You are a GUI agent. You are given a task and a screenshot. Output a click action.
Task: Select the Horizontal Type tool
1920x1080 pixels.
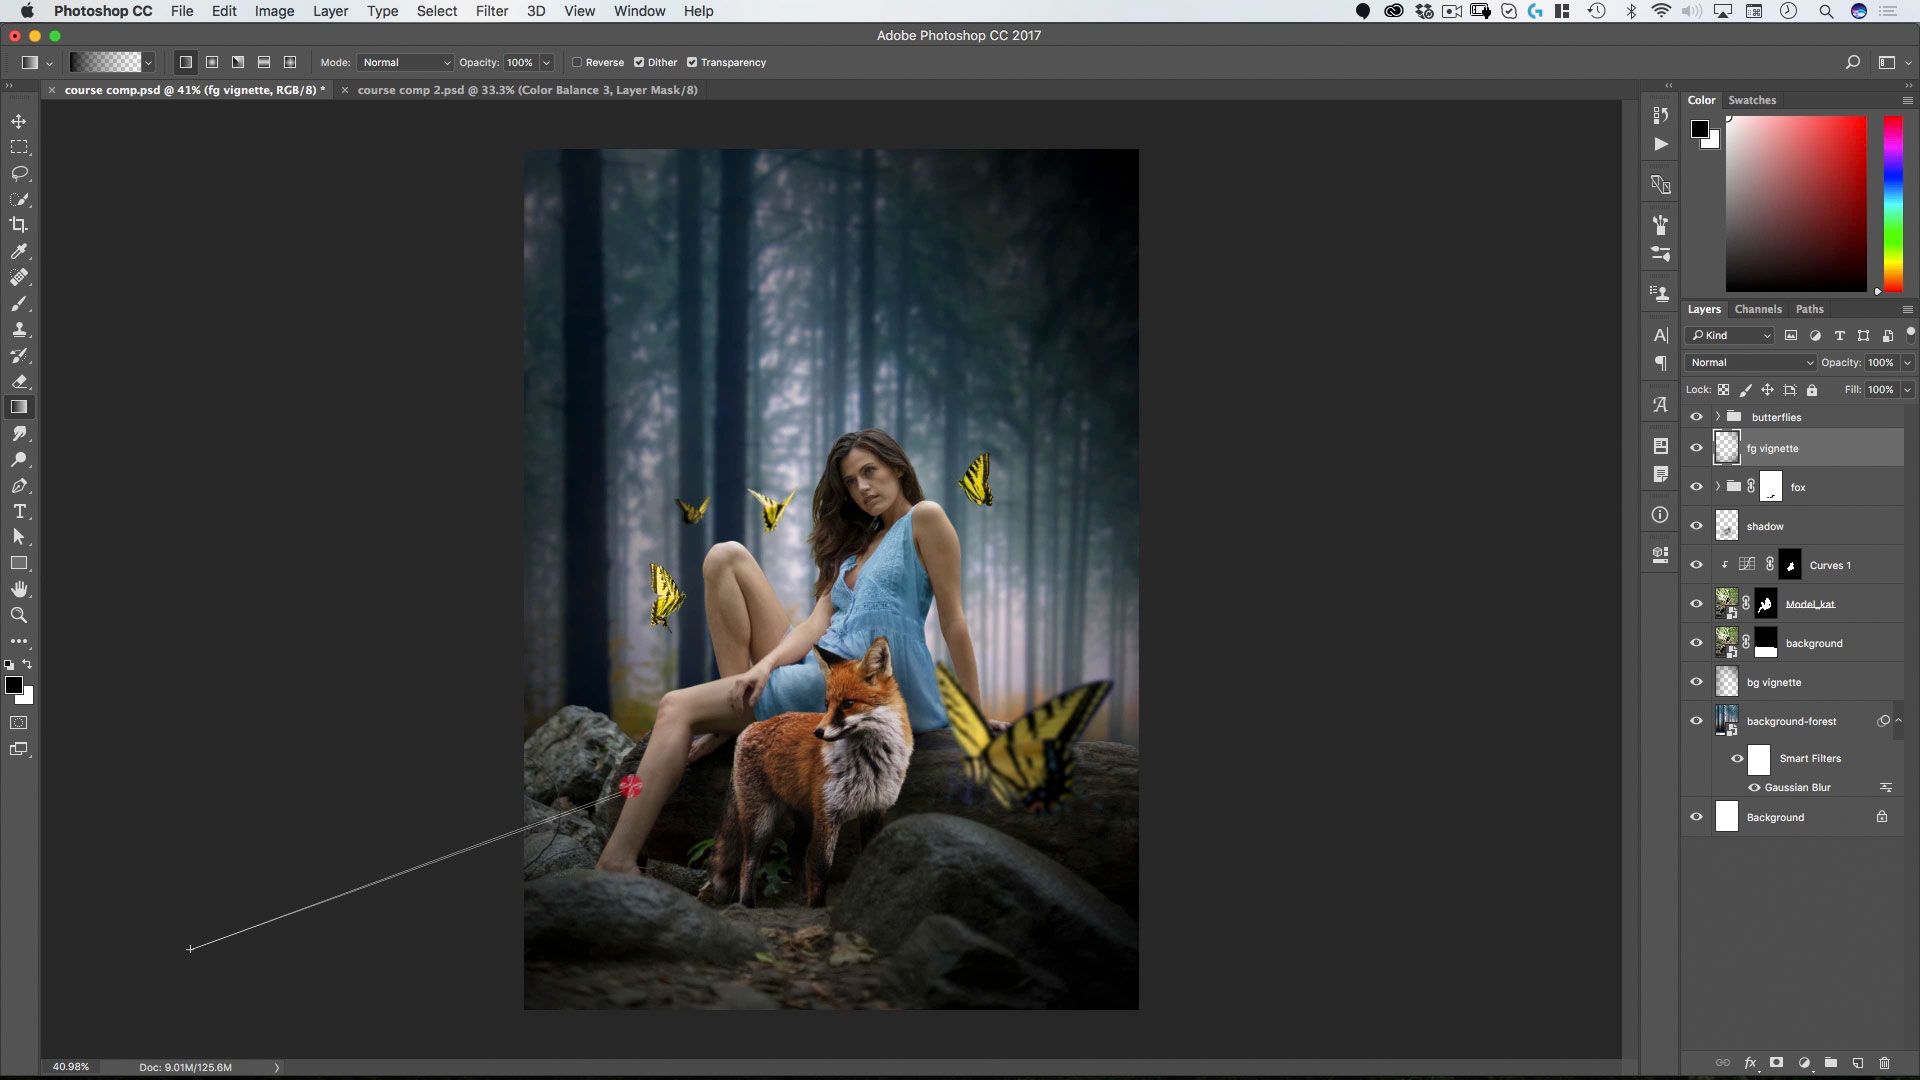(x=19, y=511)
